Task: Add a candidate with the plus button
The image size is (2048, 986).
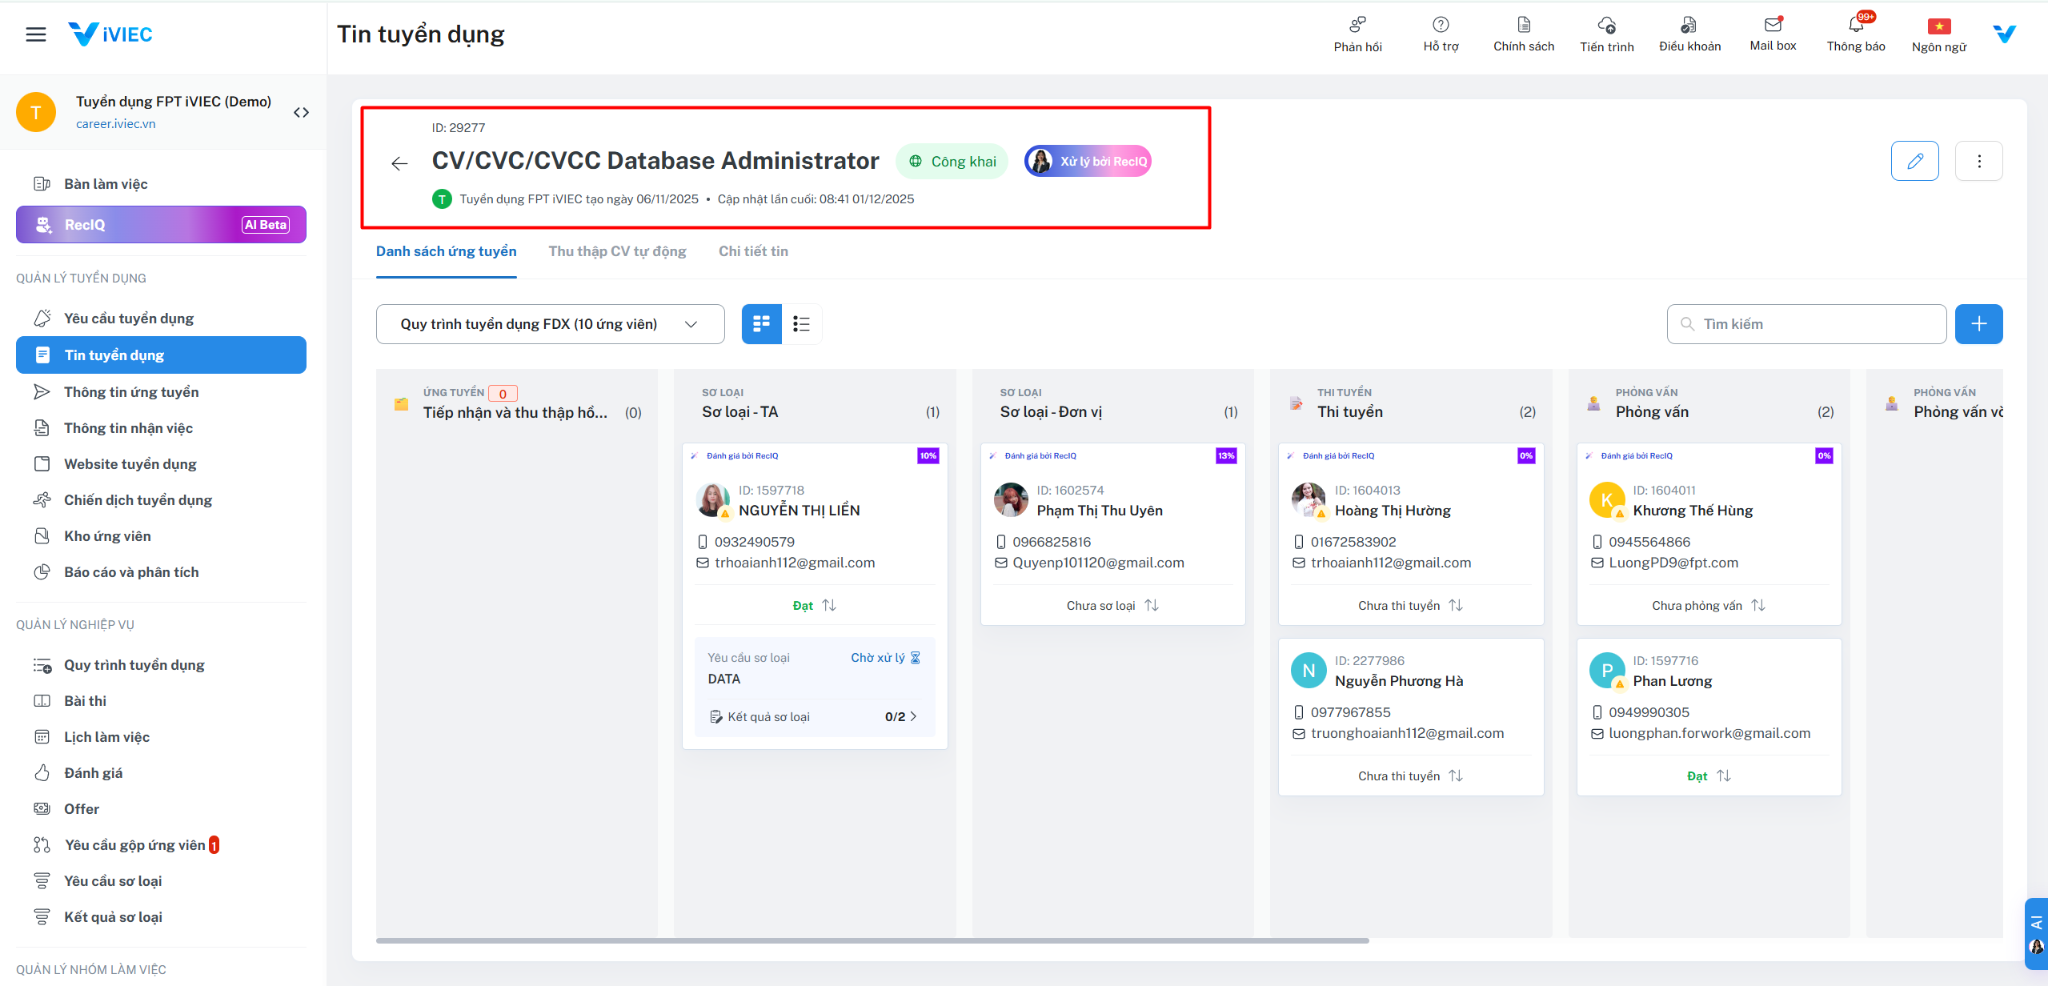Action: 1979,324
